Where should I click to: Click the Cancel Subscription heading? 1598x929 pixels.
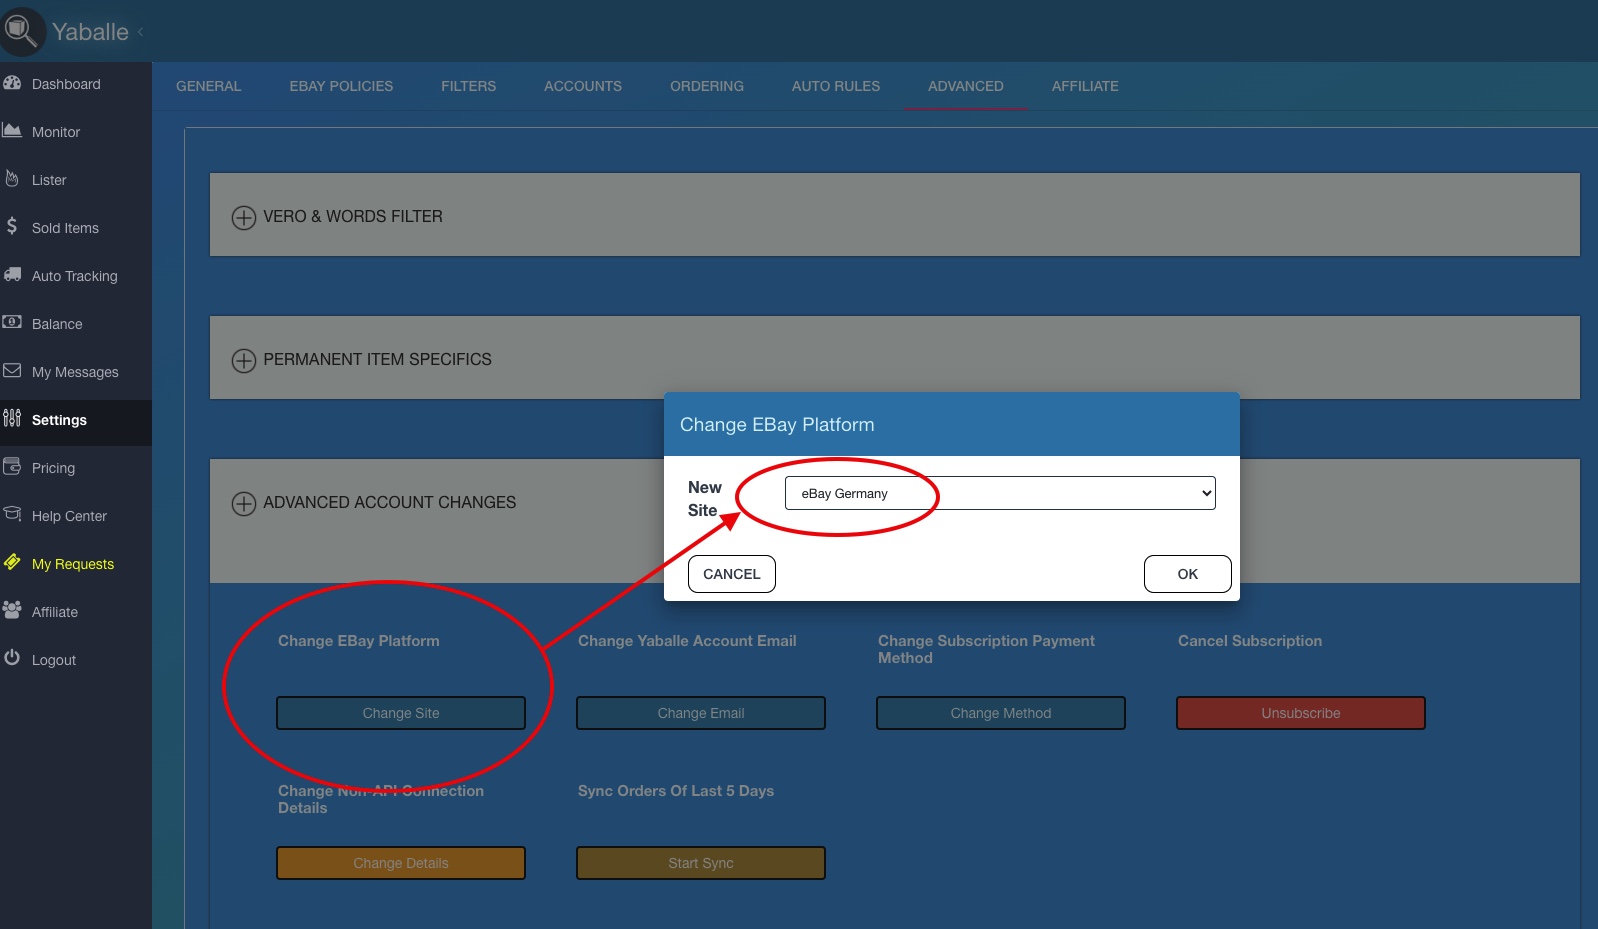click(x=1250, y=641)
